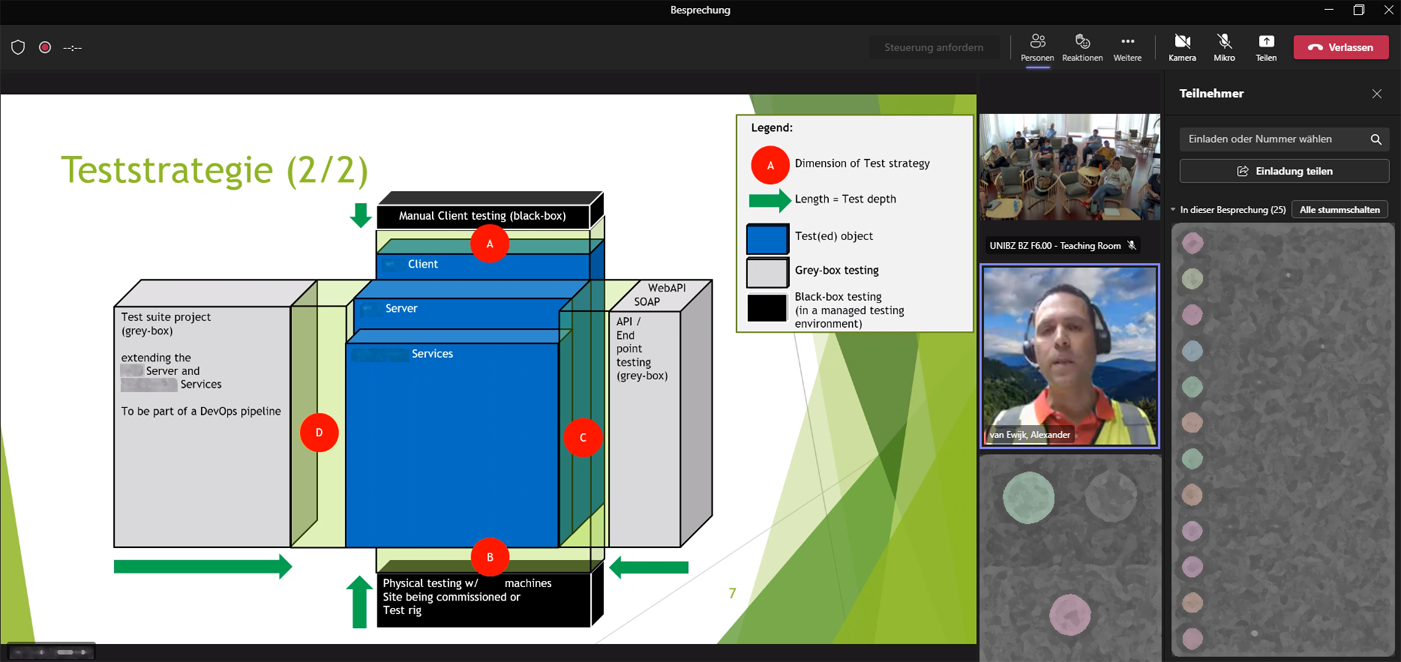1401x662 pixels.
Task: Click the Teilen share screen icon
Action: 1266,47
